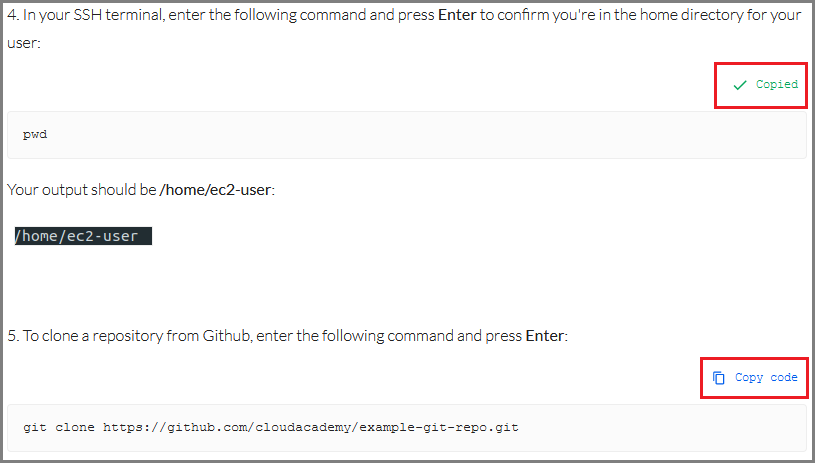Click the word 'Github' in step 5

226,336
